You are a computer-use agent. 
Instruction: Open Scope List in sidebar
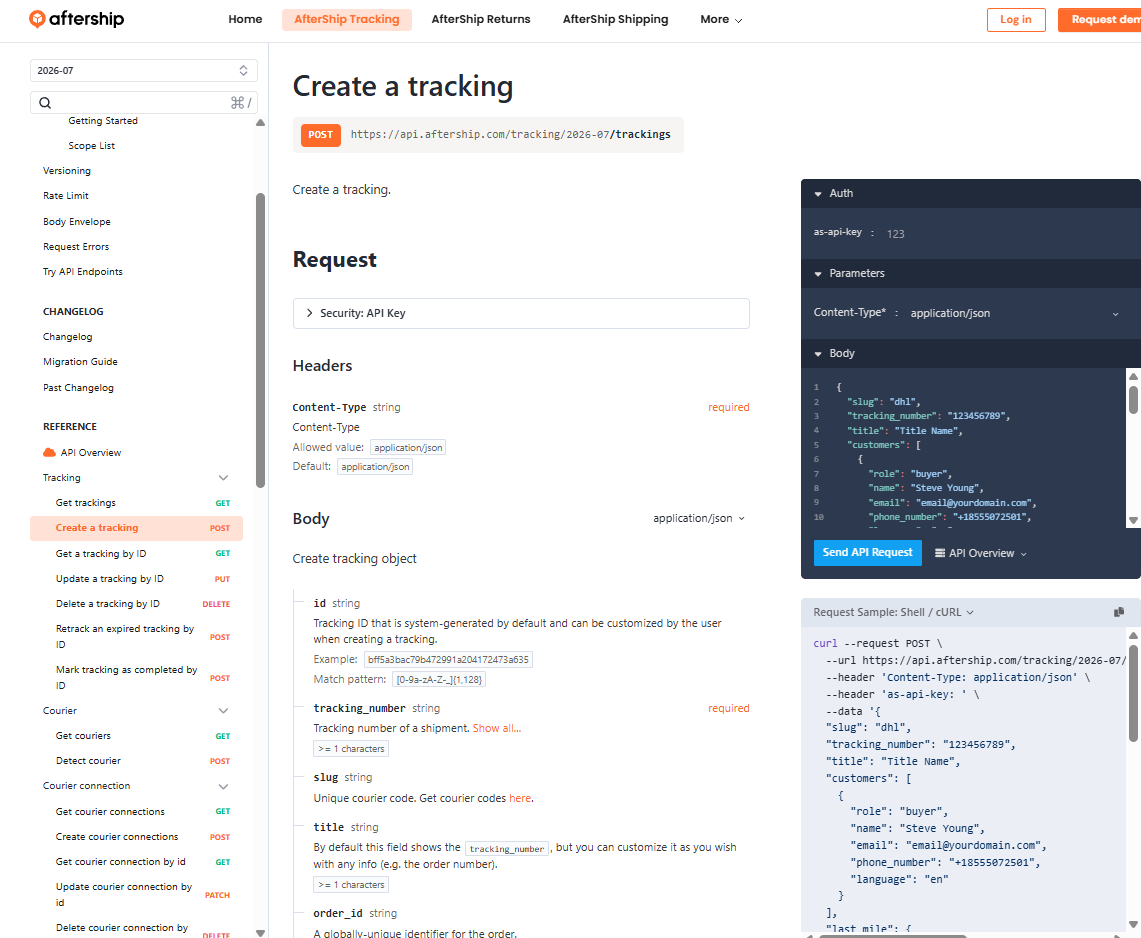[x=92, y=146]
